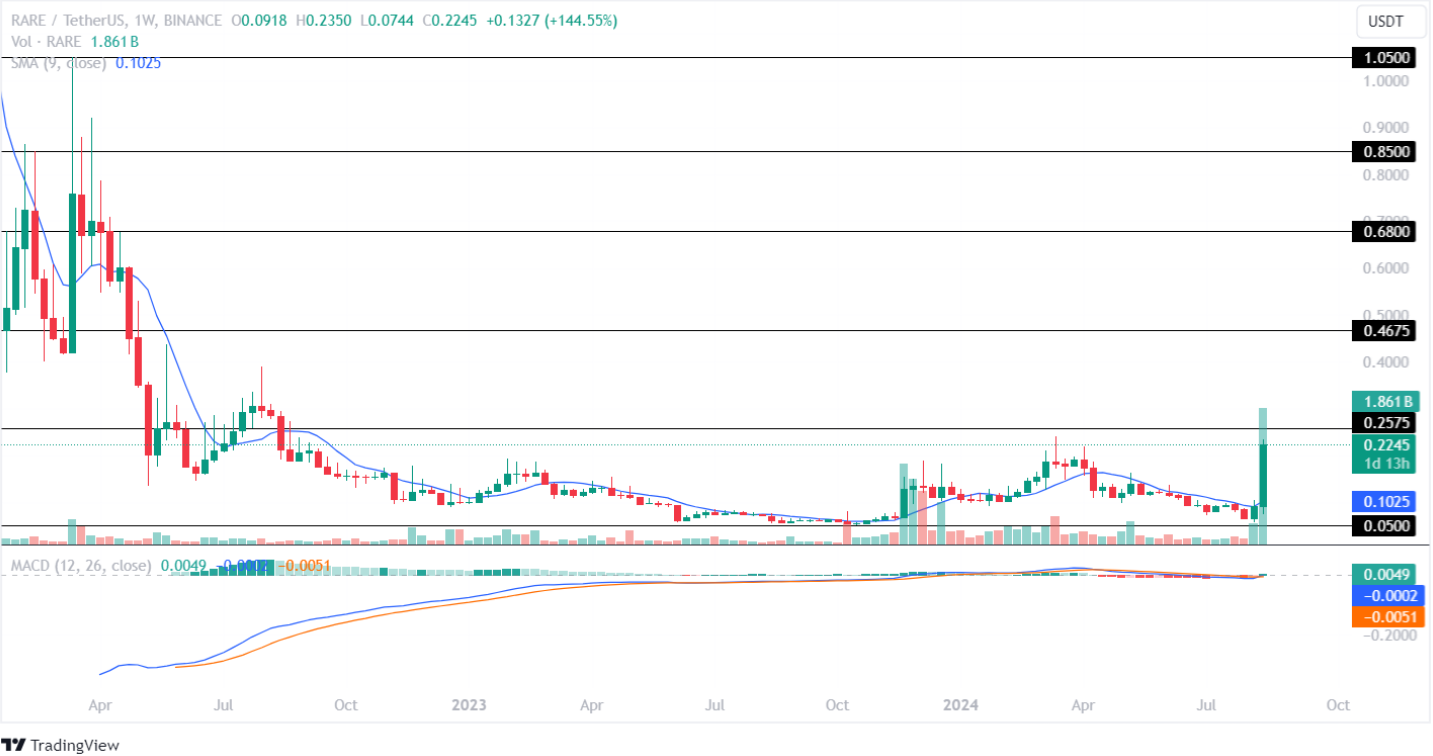Select the blue -0.0002 MACD axis label
This screenshot has height=756, width=1433.
pyautogui.click(x=1387, y=596)
